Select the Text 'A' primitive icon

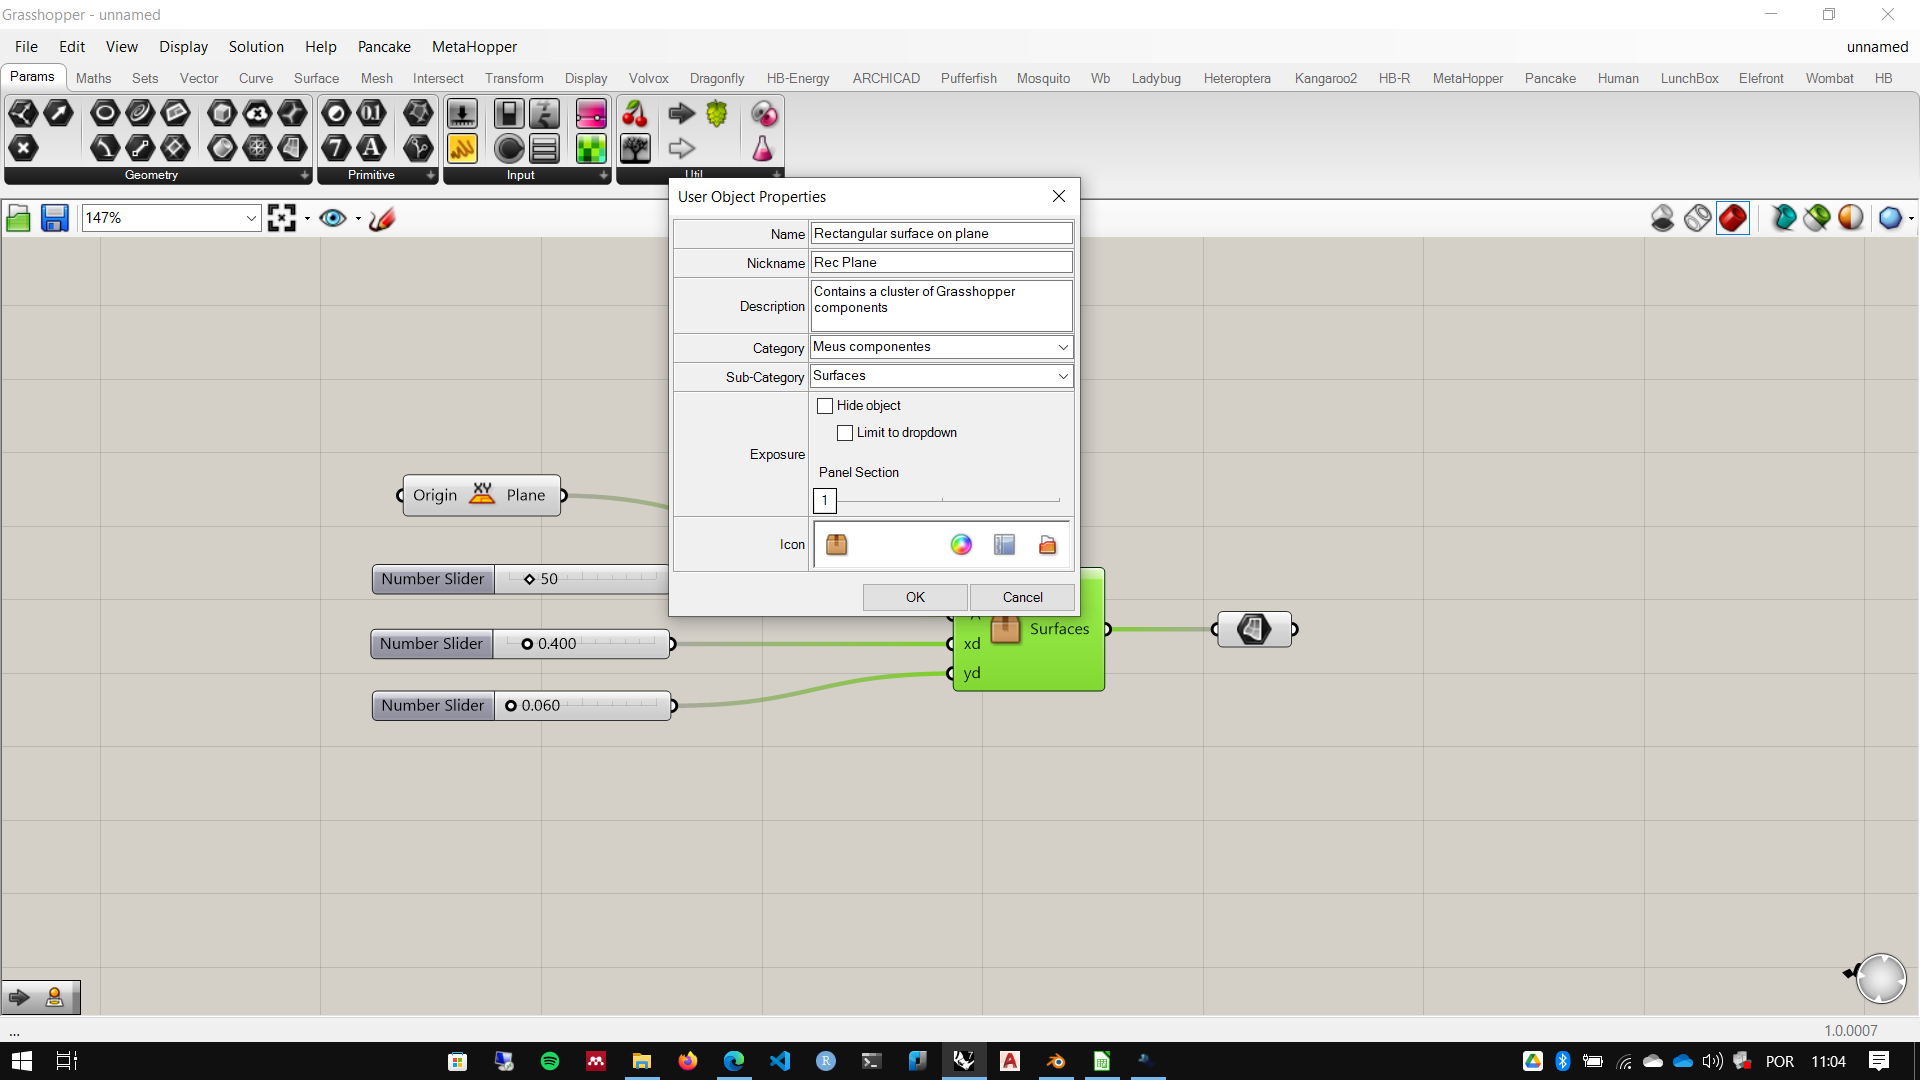point(372,149)
